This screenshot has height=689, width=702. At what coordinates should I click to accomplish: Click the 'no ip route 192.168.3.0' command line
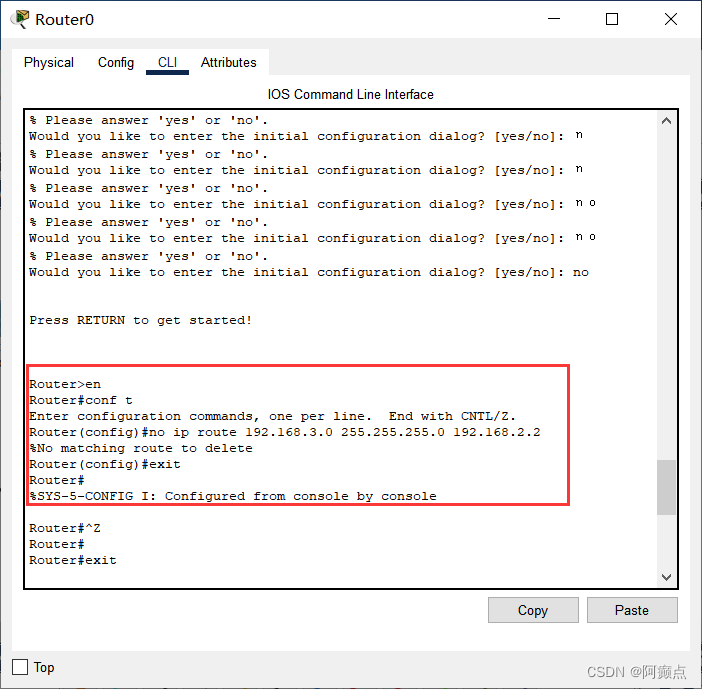285,432
